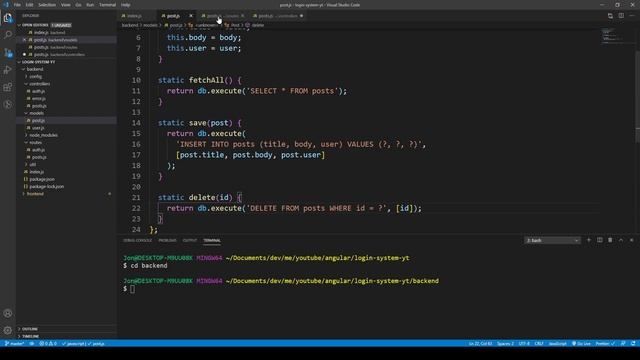Collapse the controllers folder
The image size is (640, 360).
coord(66,84)
